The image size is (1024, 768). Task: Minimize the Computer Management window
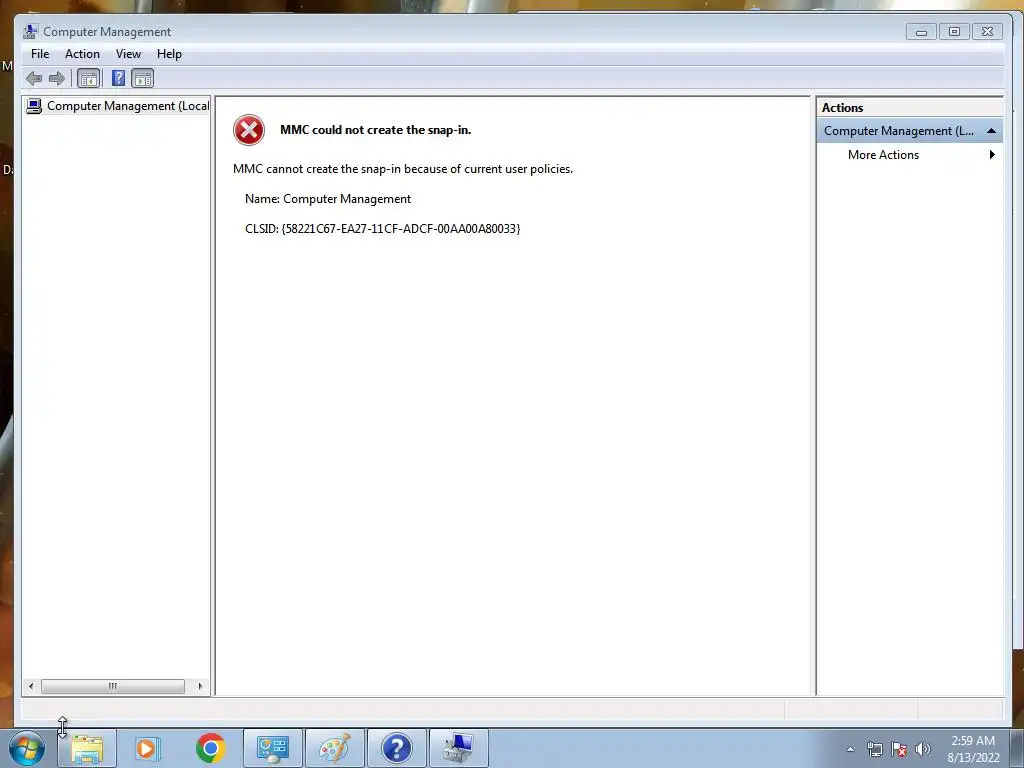coord(921,31)
